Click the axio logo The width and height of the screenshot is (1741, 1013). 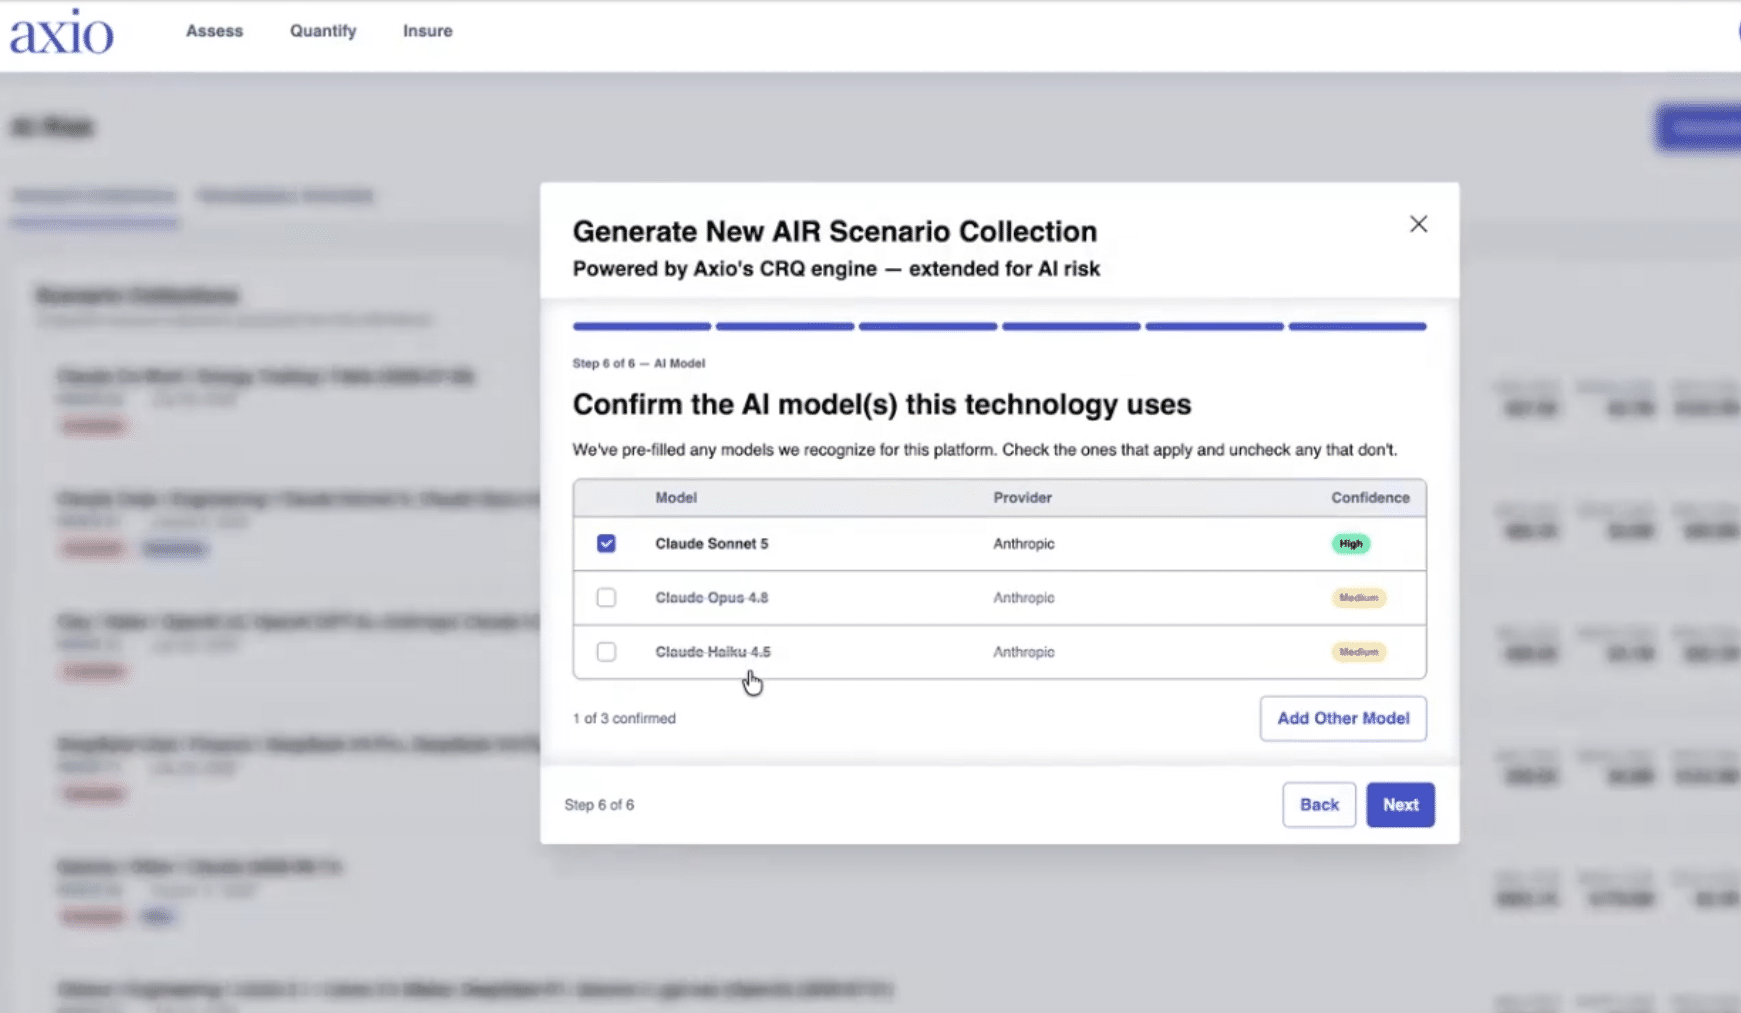tap(62, 33)
